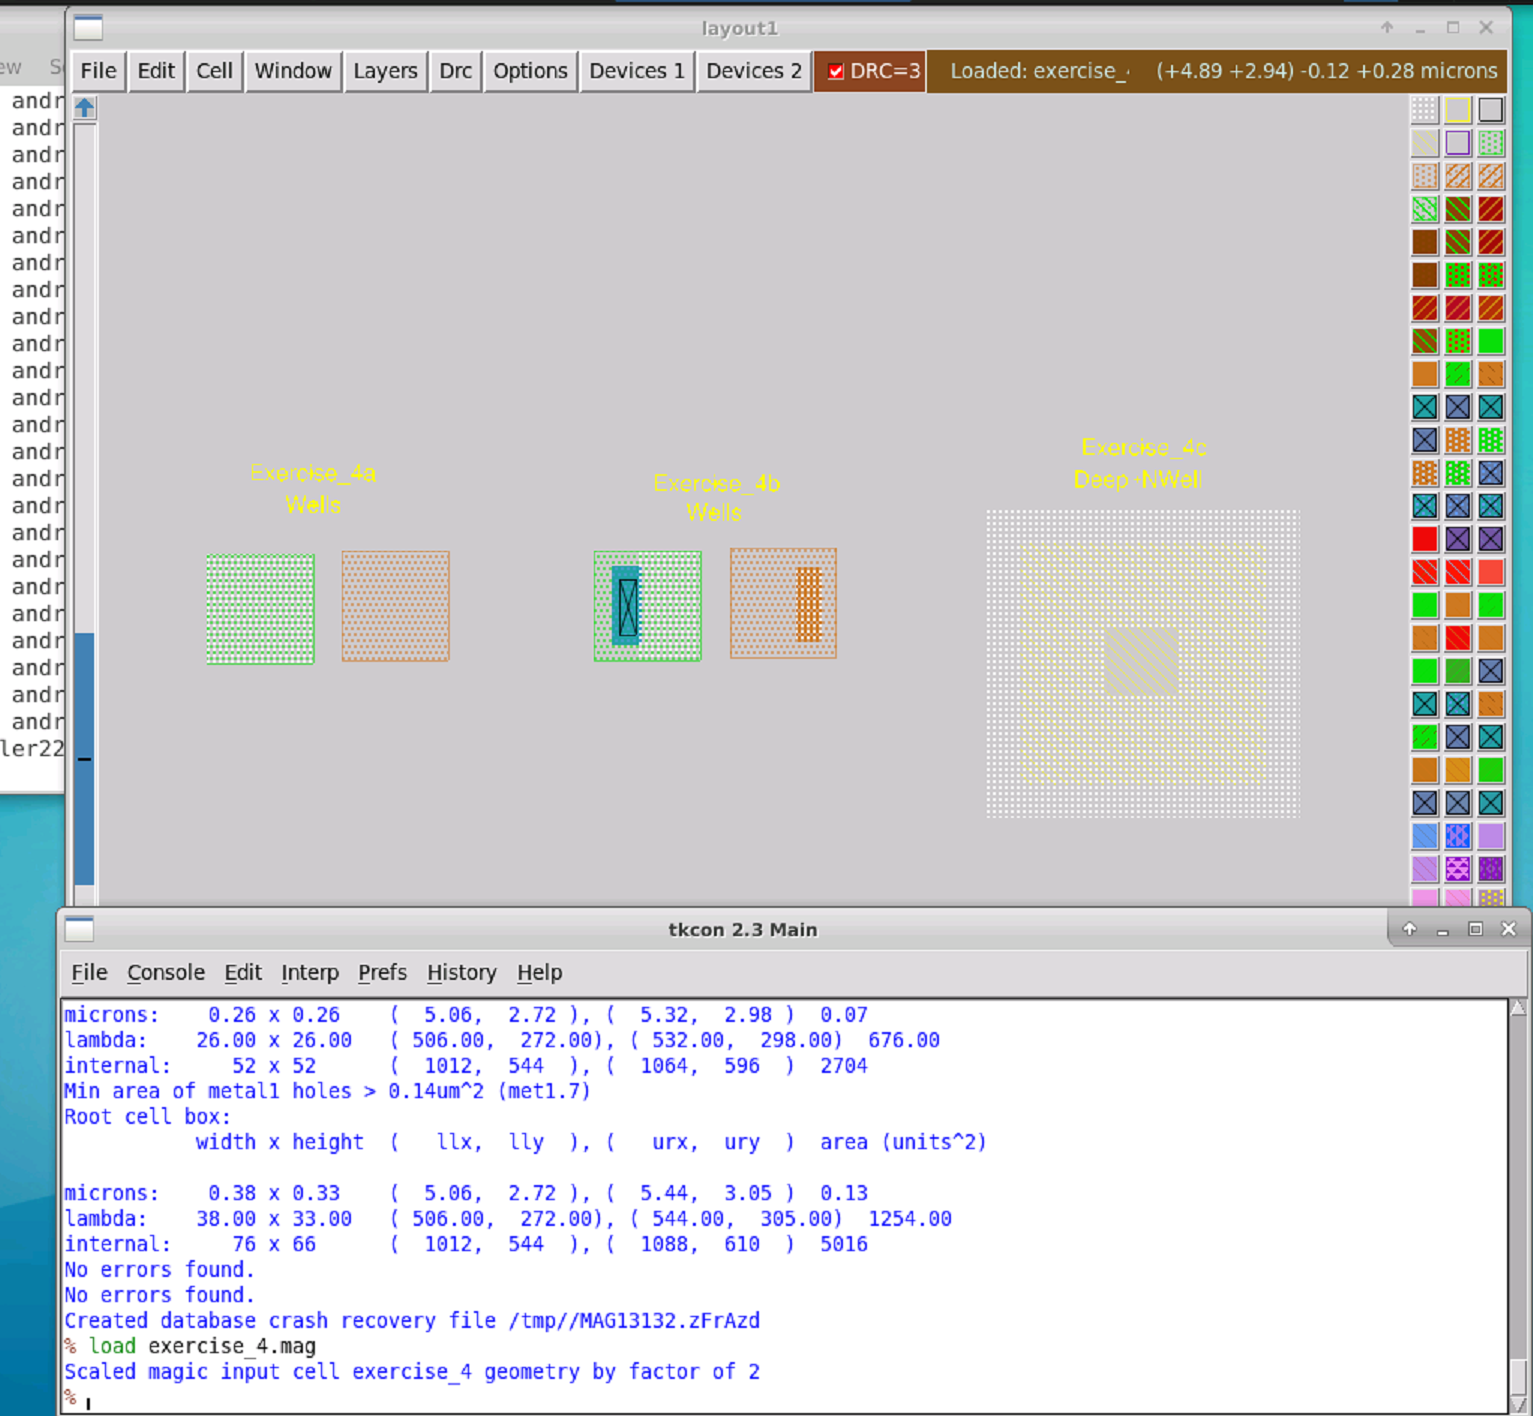The height and width of the screenshot is (1416, 1533).
Task: Choose the green diagonal stripes on gray icon
Action: pyautogui.click(x=1424, y=209)
